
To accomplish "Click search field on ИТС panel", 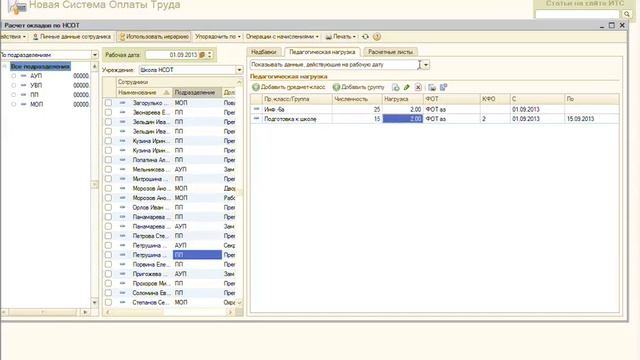I will [x=577, y=14].
